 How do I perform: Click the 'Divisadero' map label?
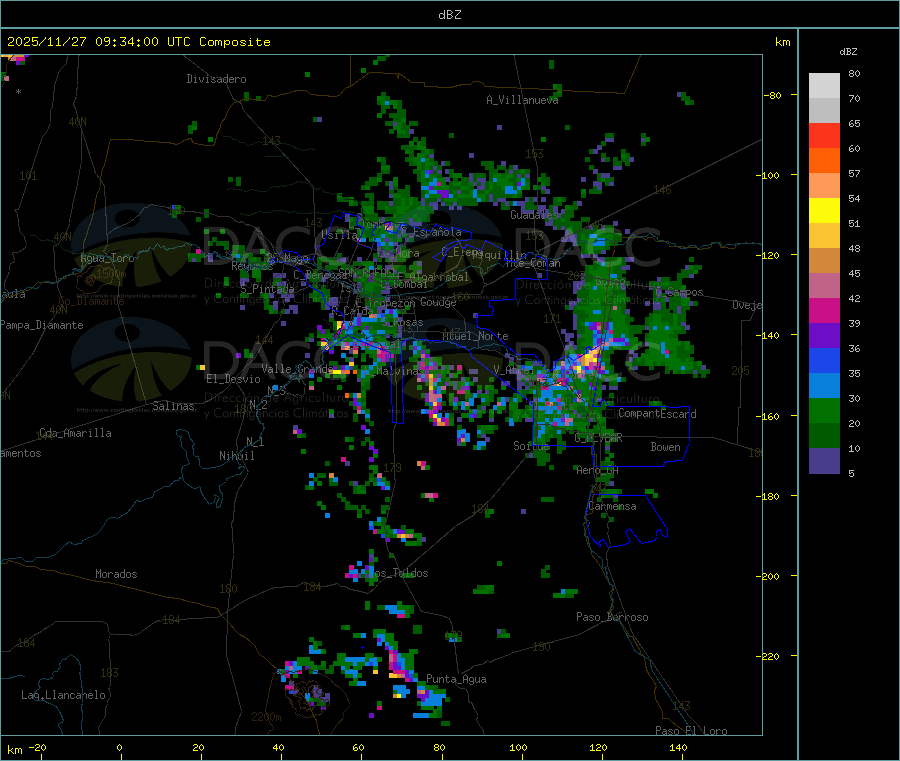click(x=216, y=79)
